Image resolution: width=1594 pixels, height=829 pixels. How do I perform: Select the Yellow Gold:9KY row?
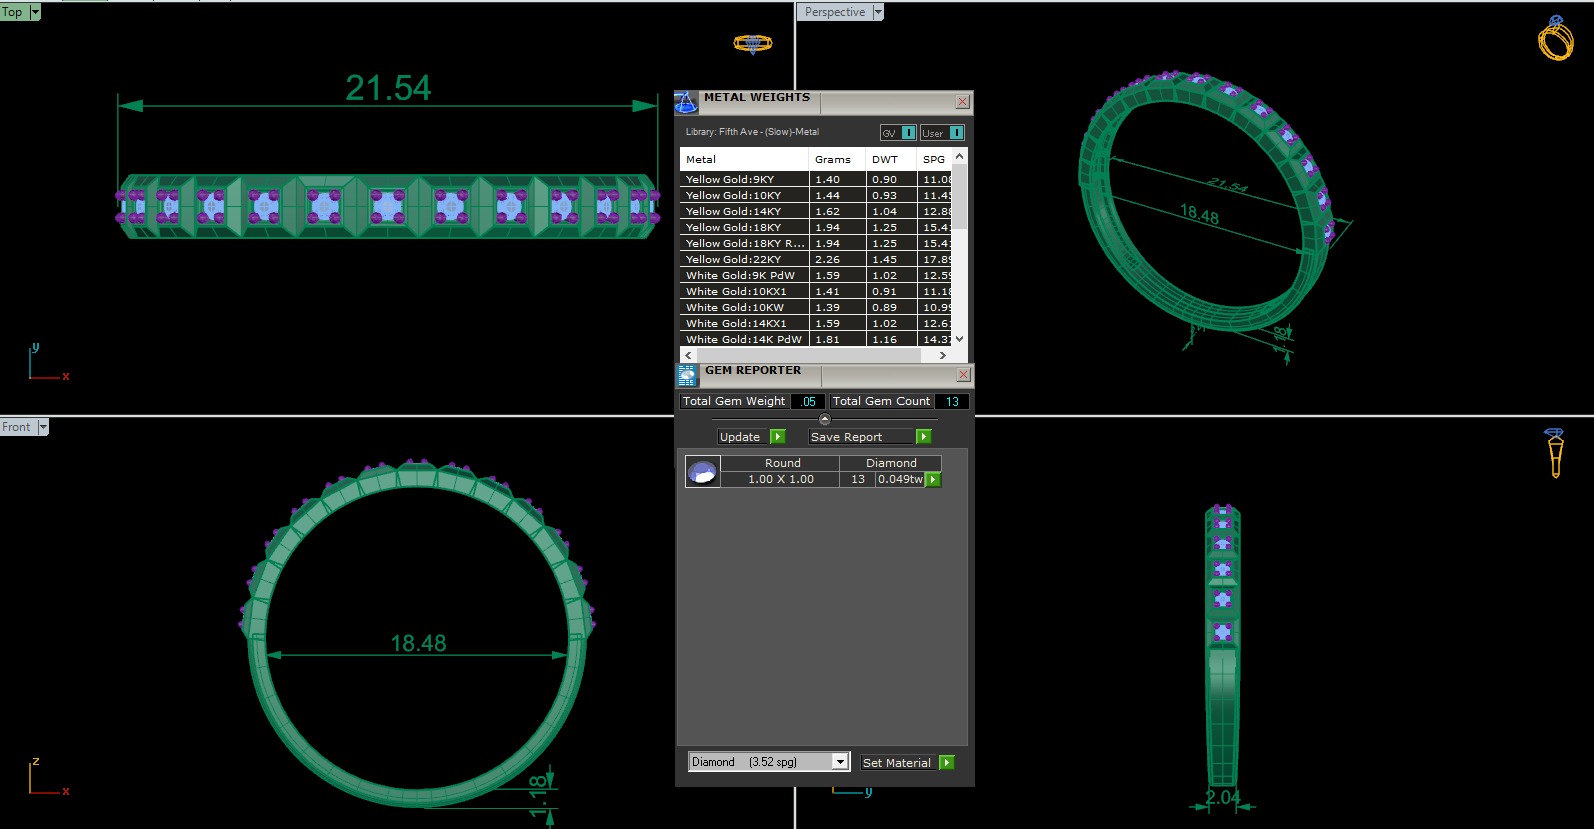pyautogui.click(x=816, y=180)
